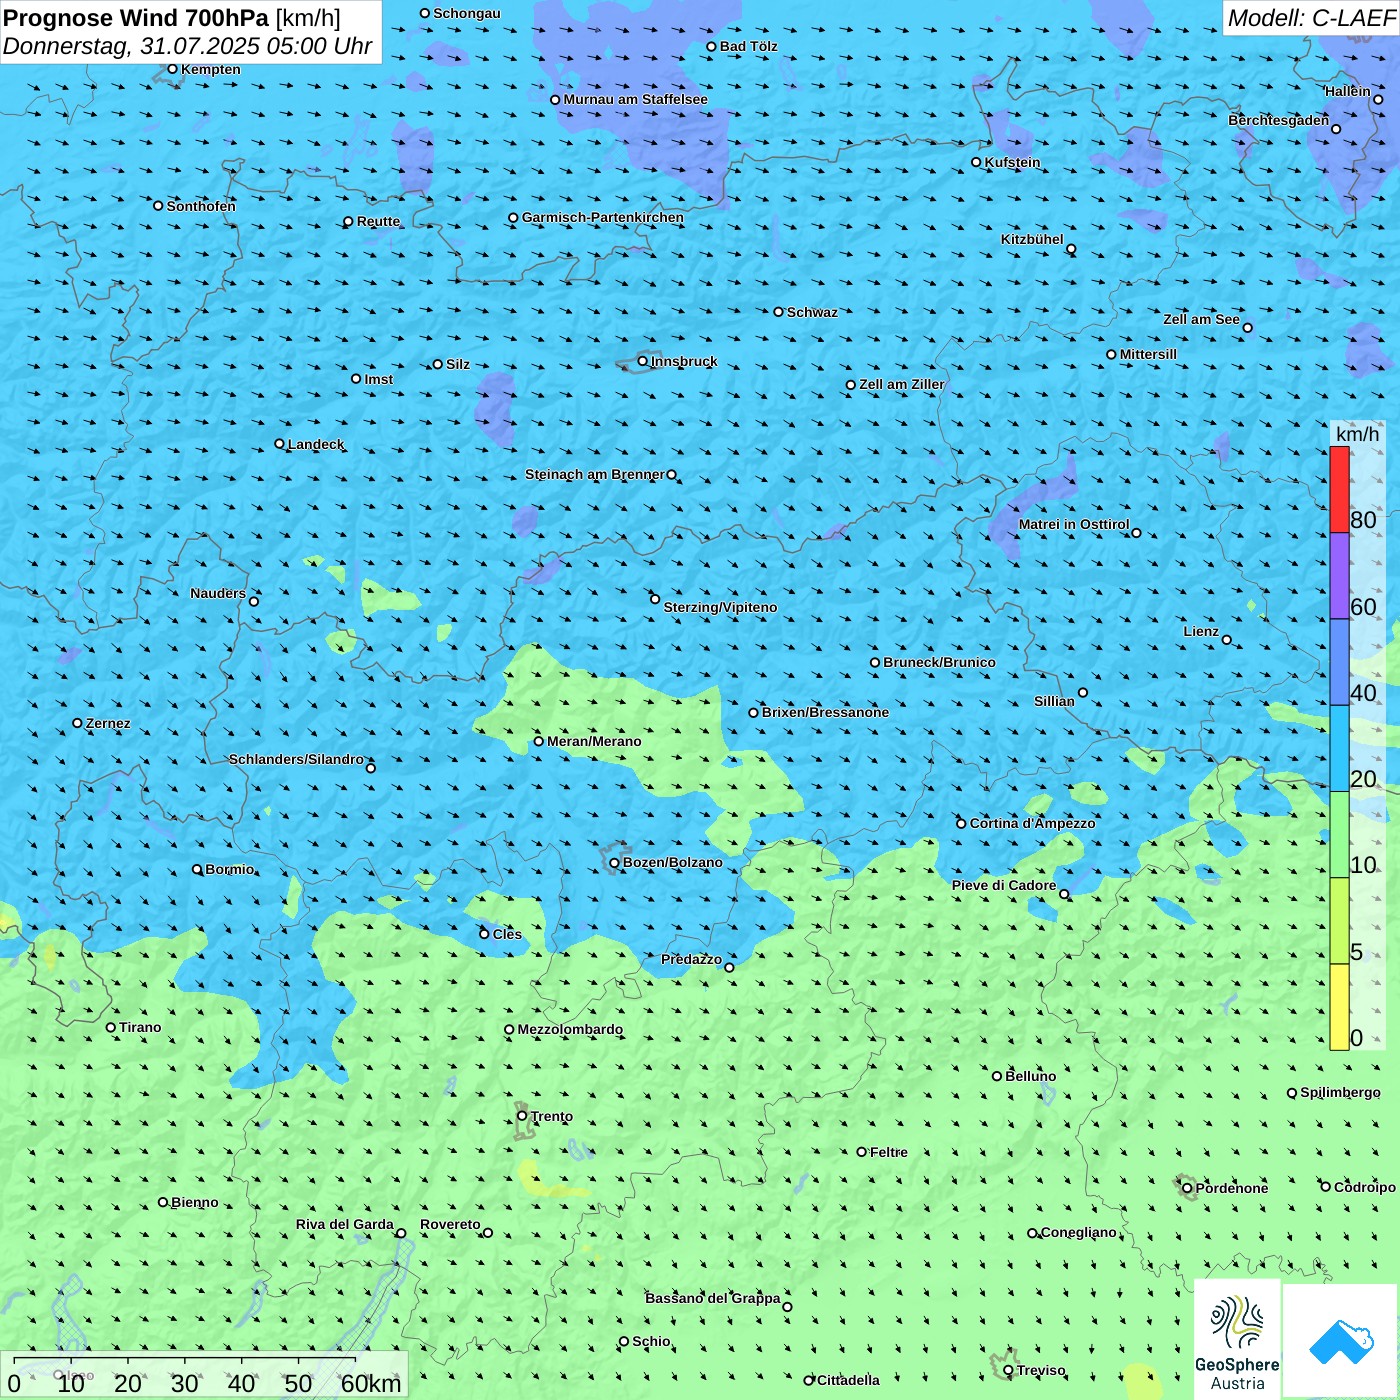
Task: Click the Garmisch-Partenkirchen label
Action: pyautogui.click(x=603, y=217)
